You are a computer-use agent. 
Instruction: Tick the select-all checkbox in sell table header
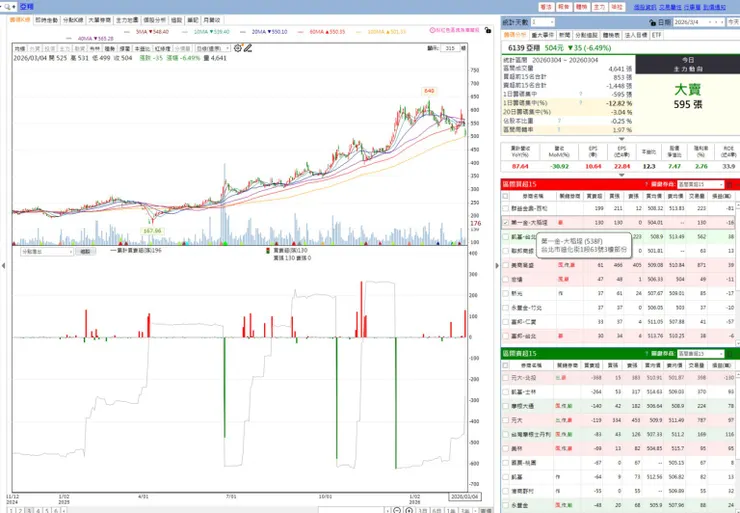[506, 365]
